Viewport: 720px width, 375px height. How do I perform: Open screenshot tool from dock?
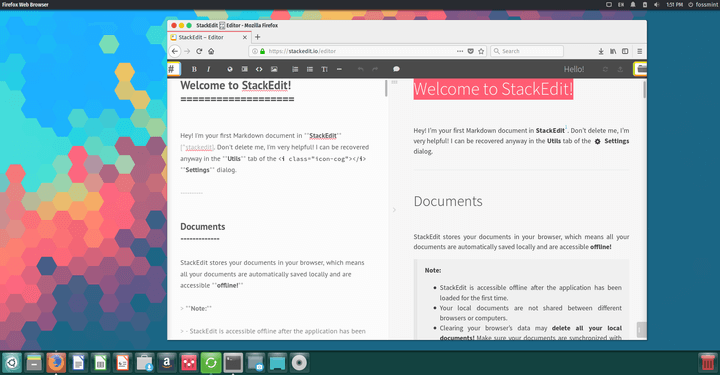coord(255,363)
